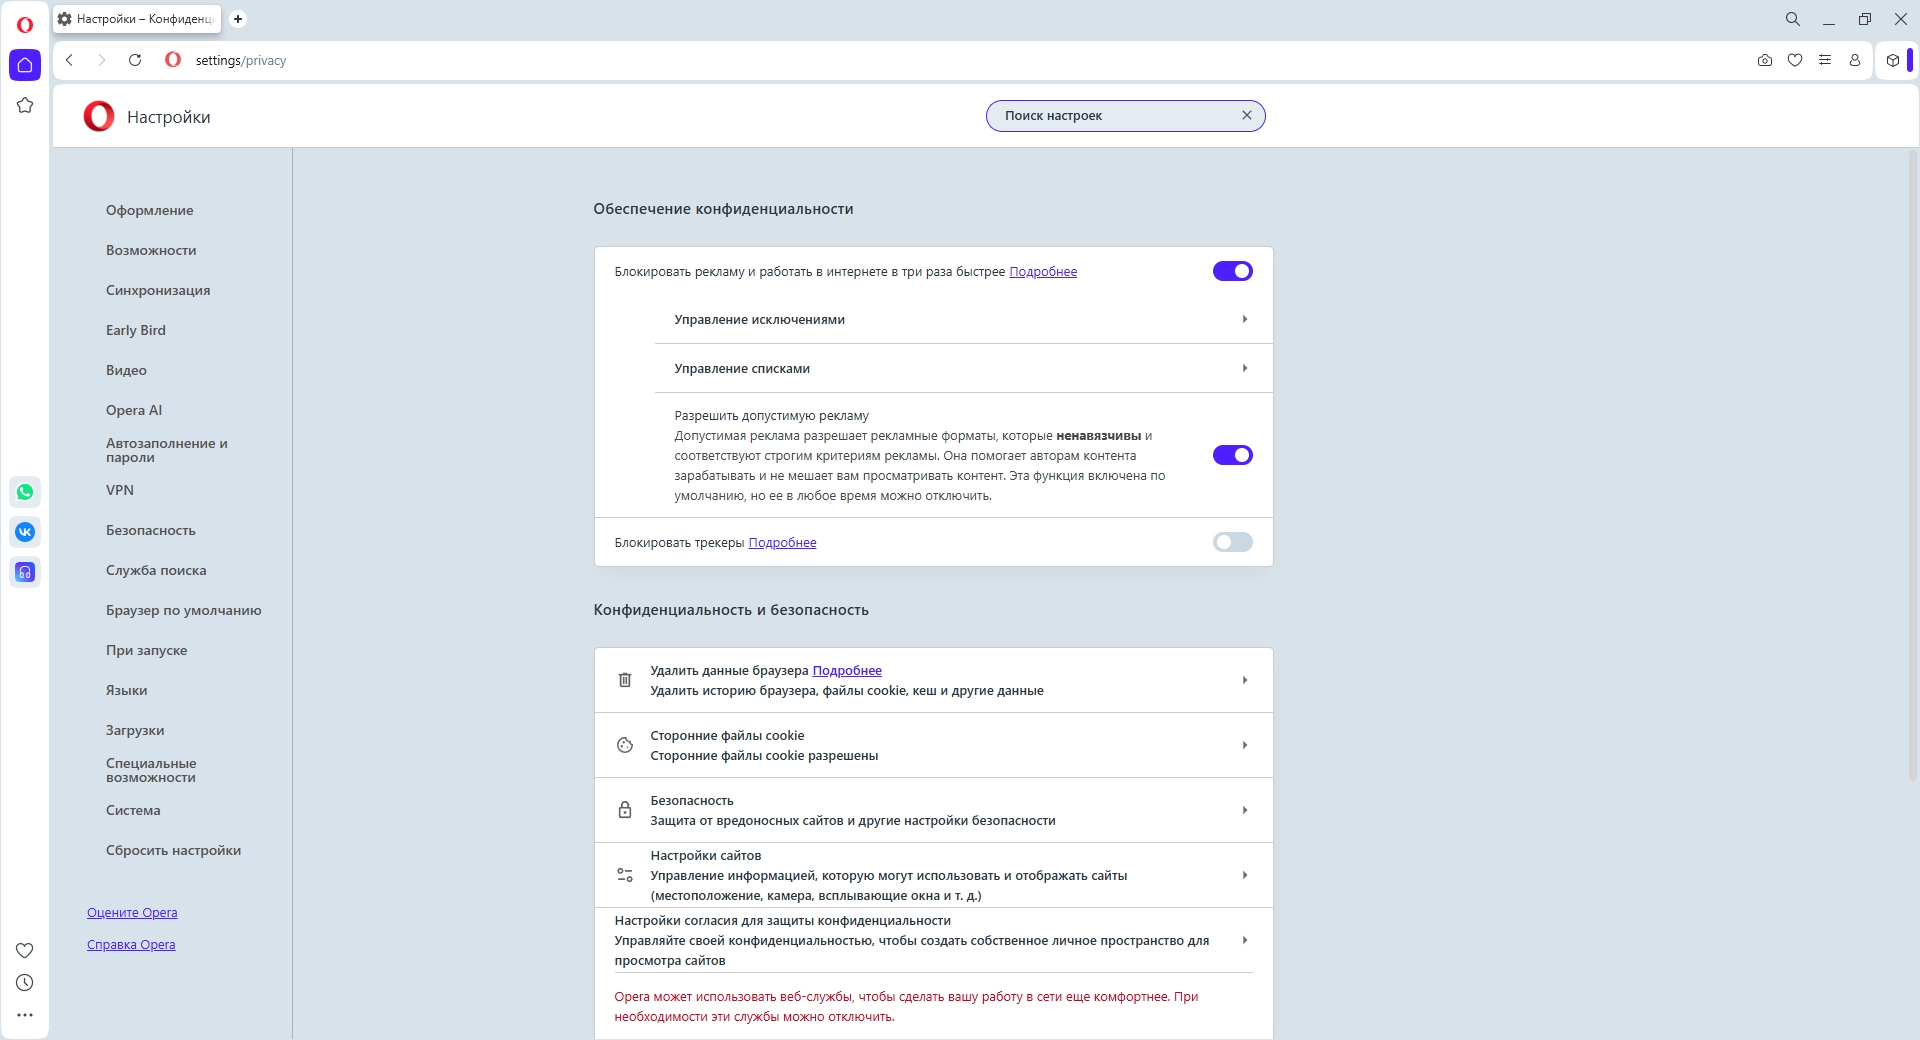Open Easy Setup menu icon
Image resolution: width=1920 pixels, height=1040 pixels.
tap(1825, 60)
